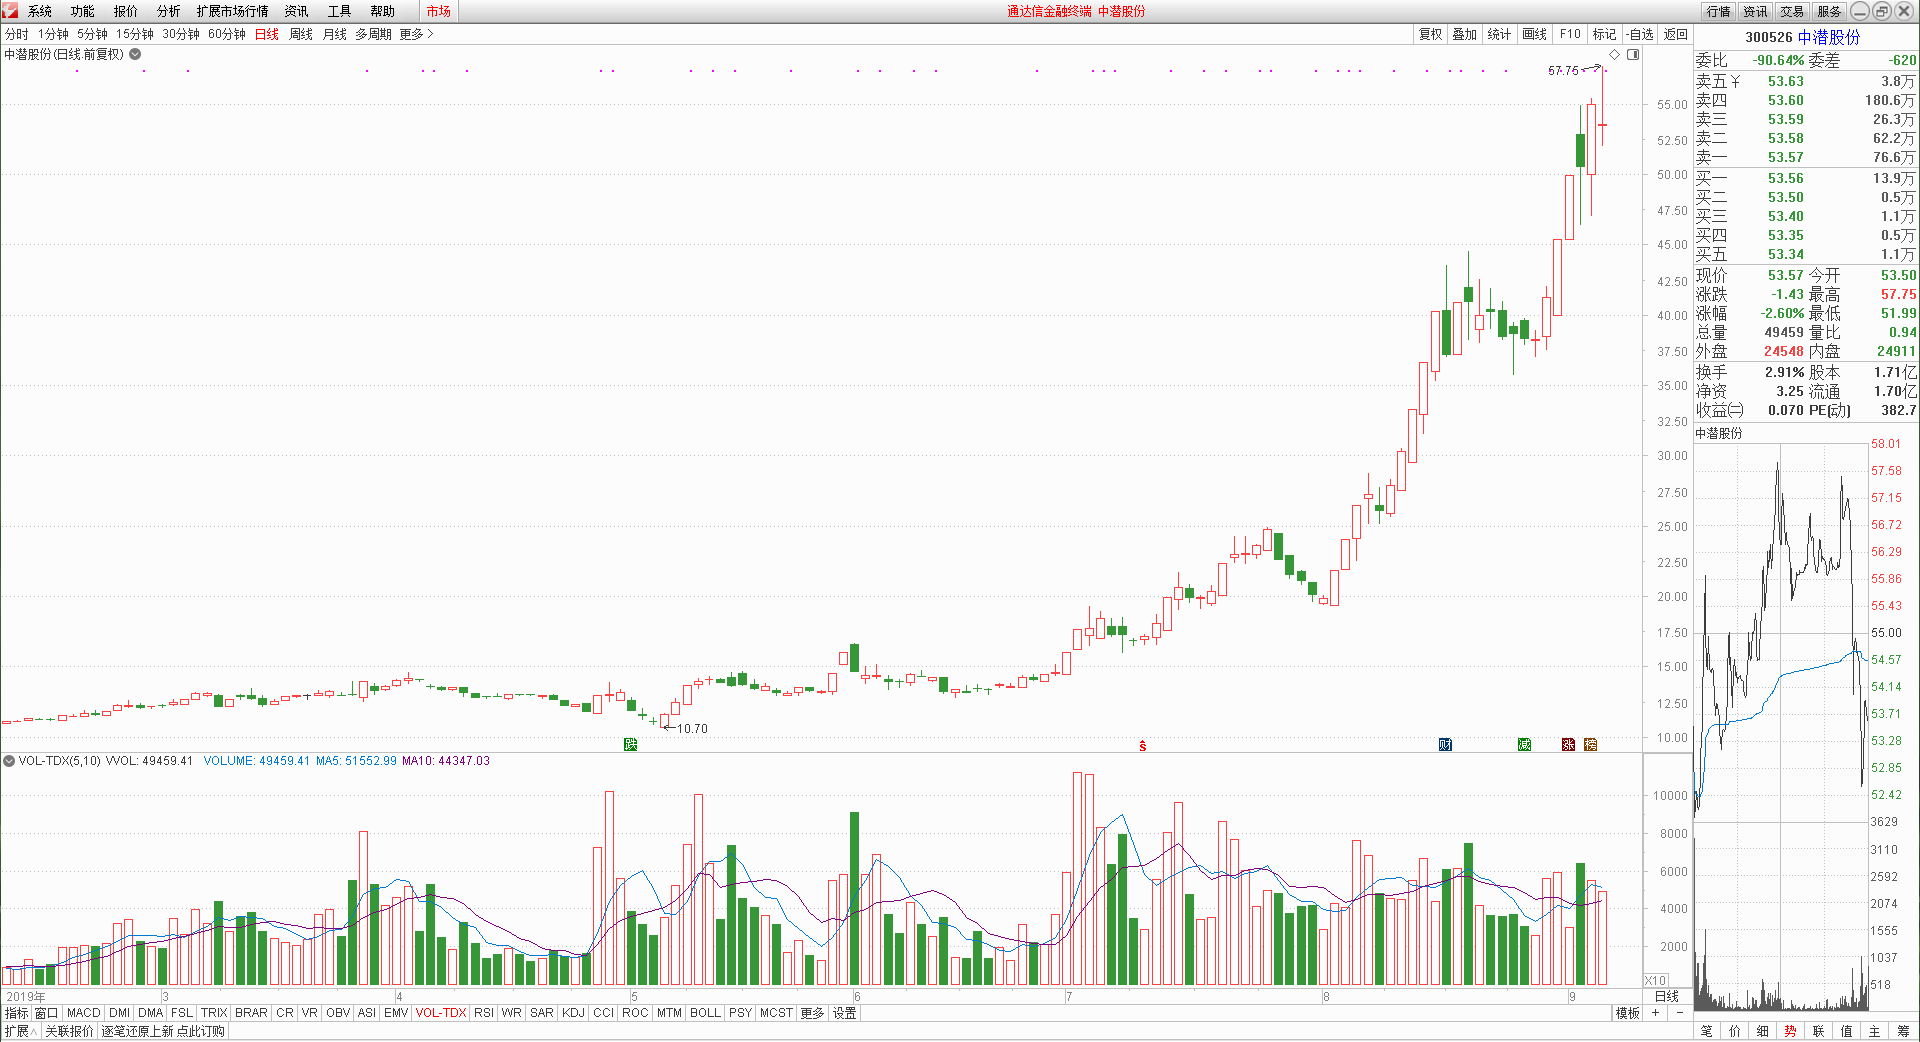
Task: Open the 报价 menu
Action: (x=126, y=11)
